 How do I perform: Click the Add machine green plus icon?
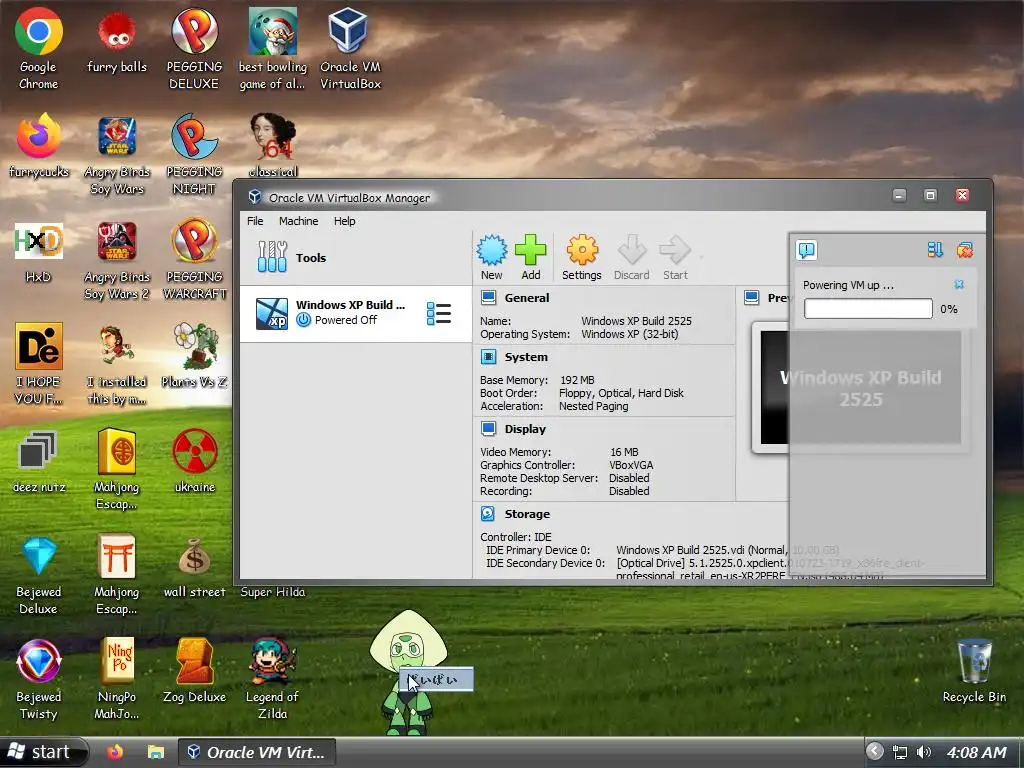pyautogui.click(x=530, y=257)
